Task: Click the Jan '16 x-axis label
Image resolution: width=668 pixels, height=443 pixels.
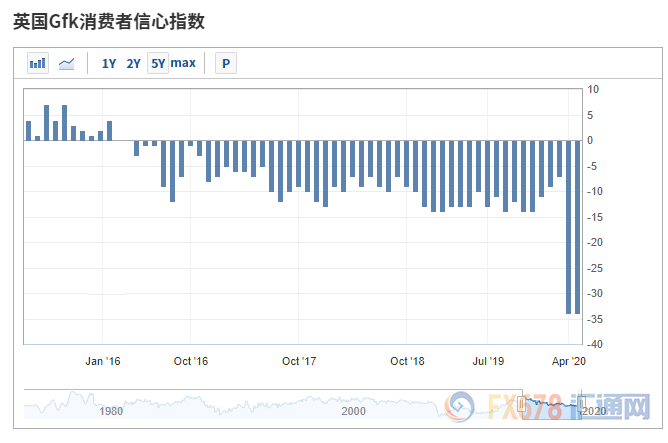Action: [102, 361]
